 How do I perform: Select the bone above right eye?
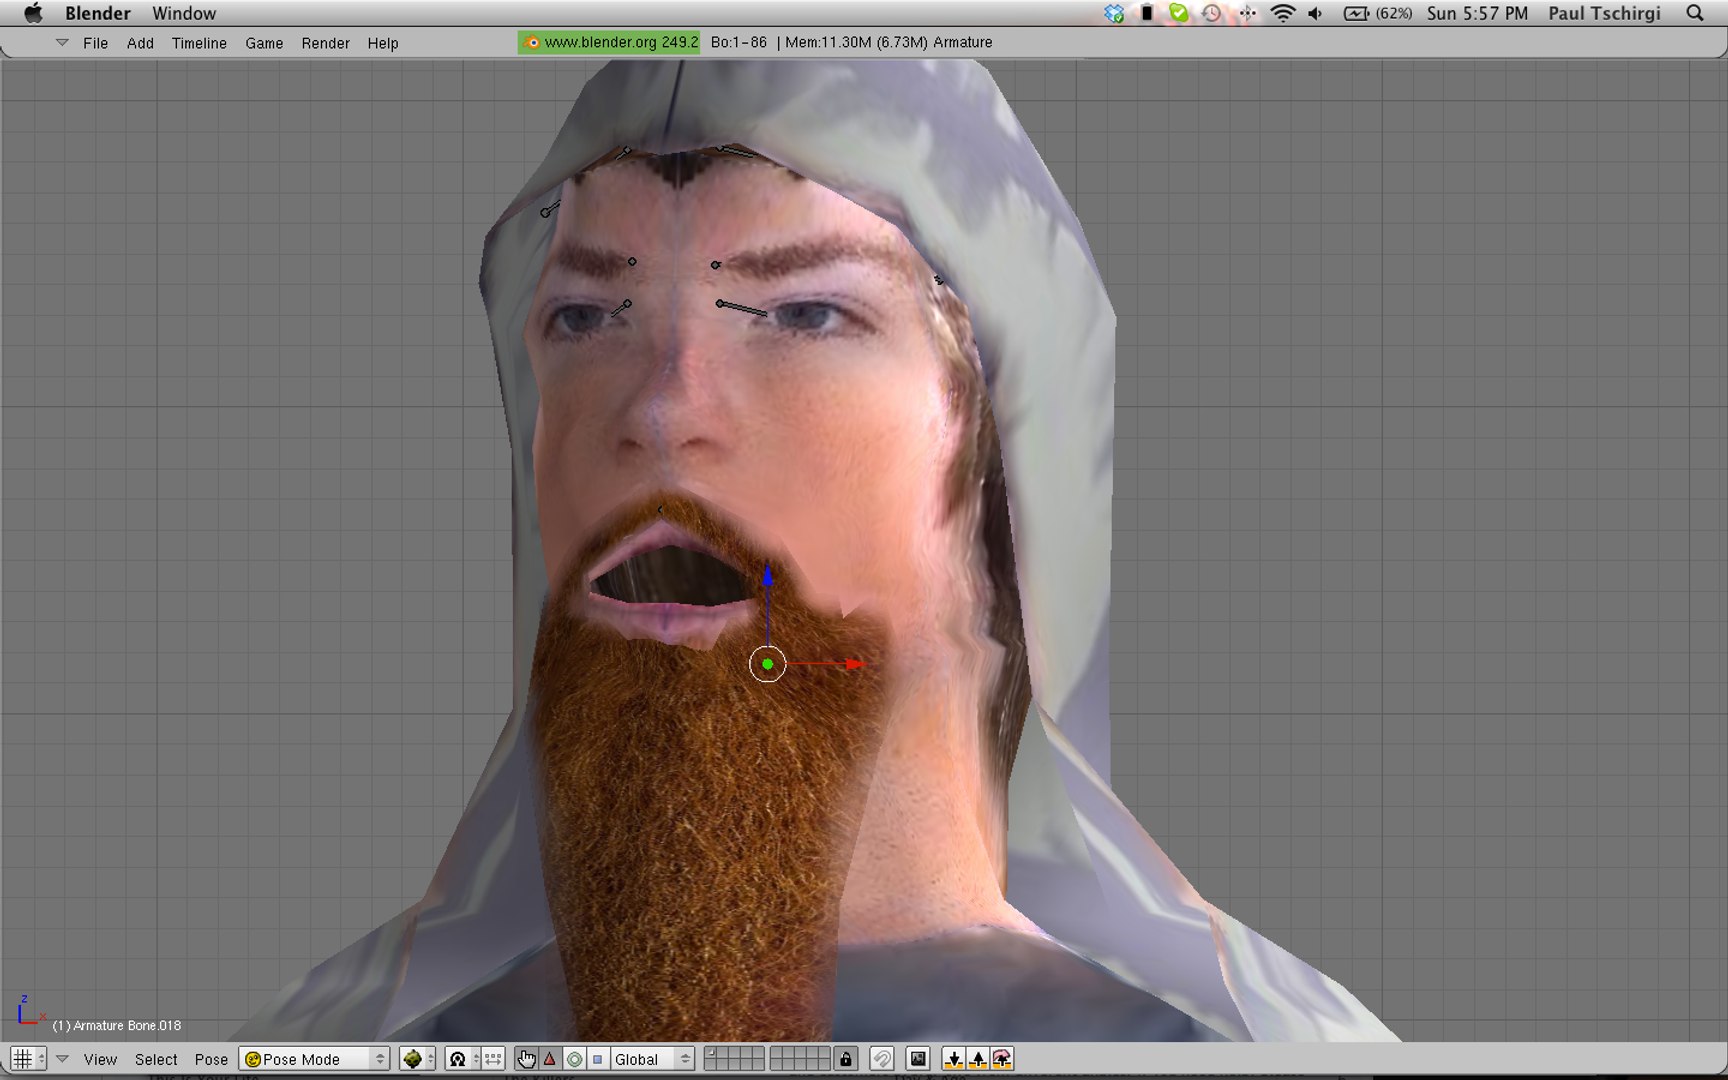(742, 309)
